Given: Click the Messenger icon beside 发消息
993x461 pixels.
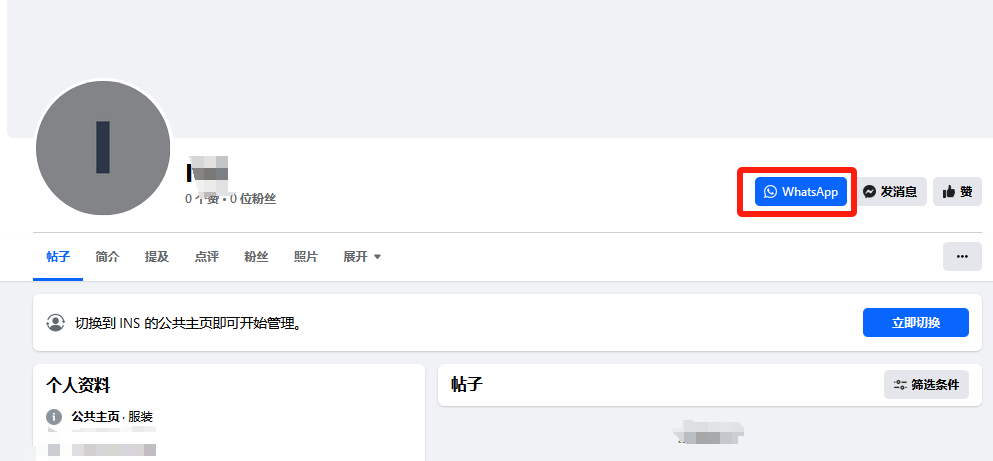Looking at the screenshot, I should pyautogui.click(x=870, y=191).
